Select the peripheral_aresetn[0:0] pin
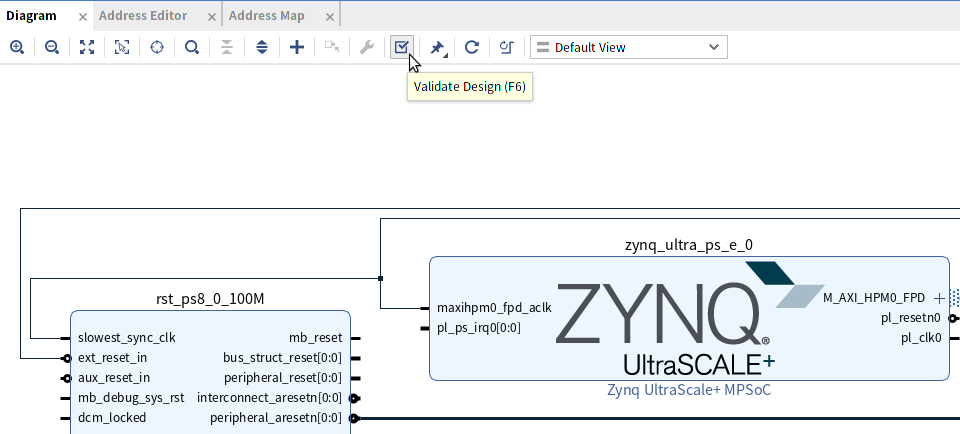This screenshot has width=960, height=434. tap(276, 417)
